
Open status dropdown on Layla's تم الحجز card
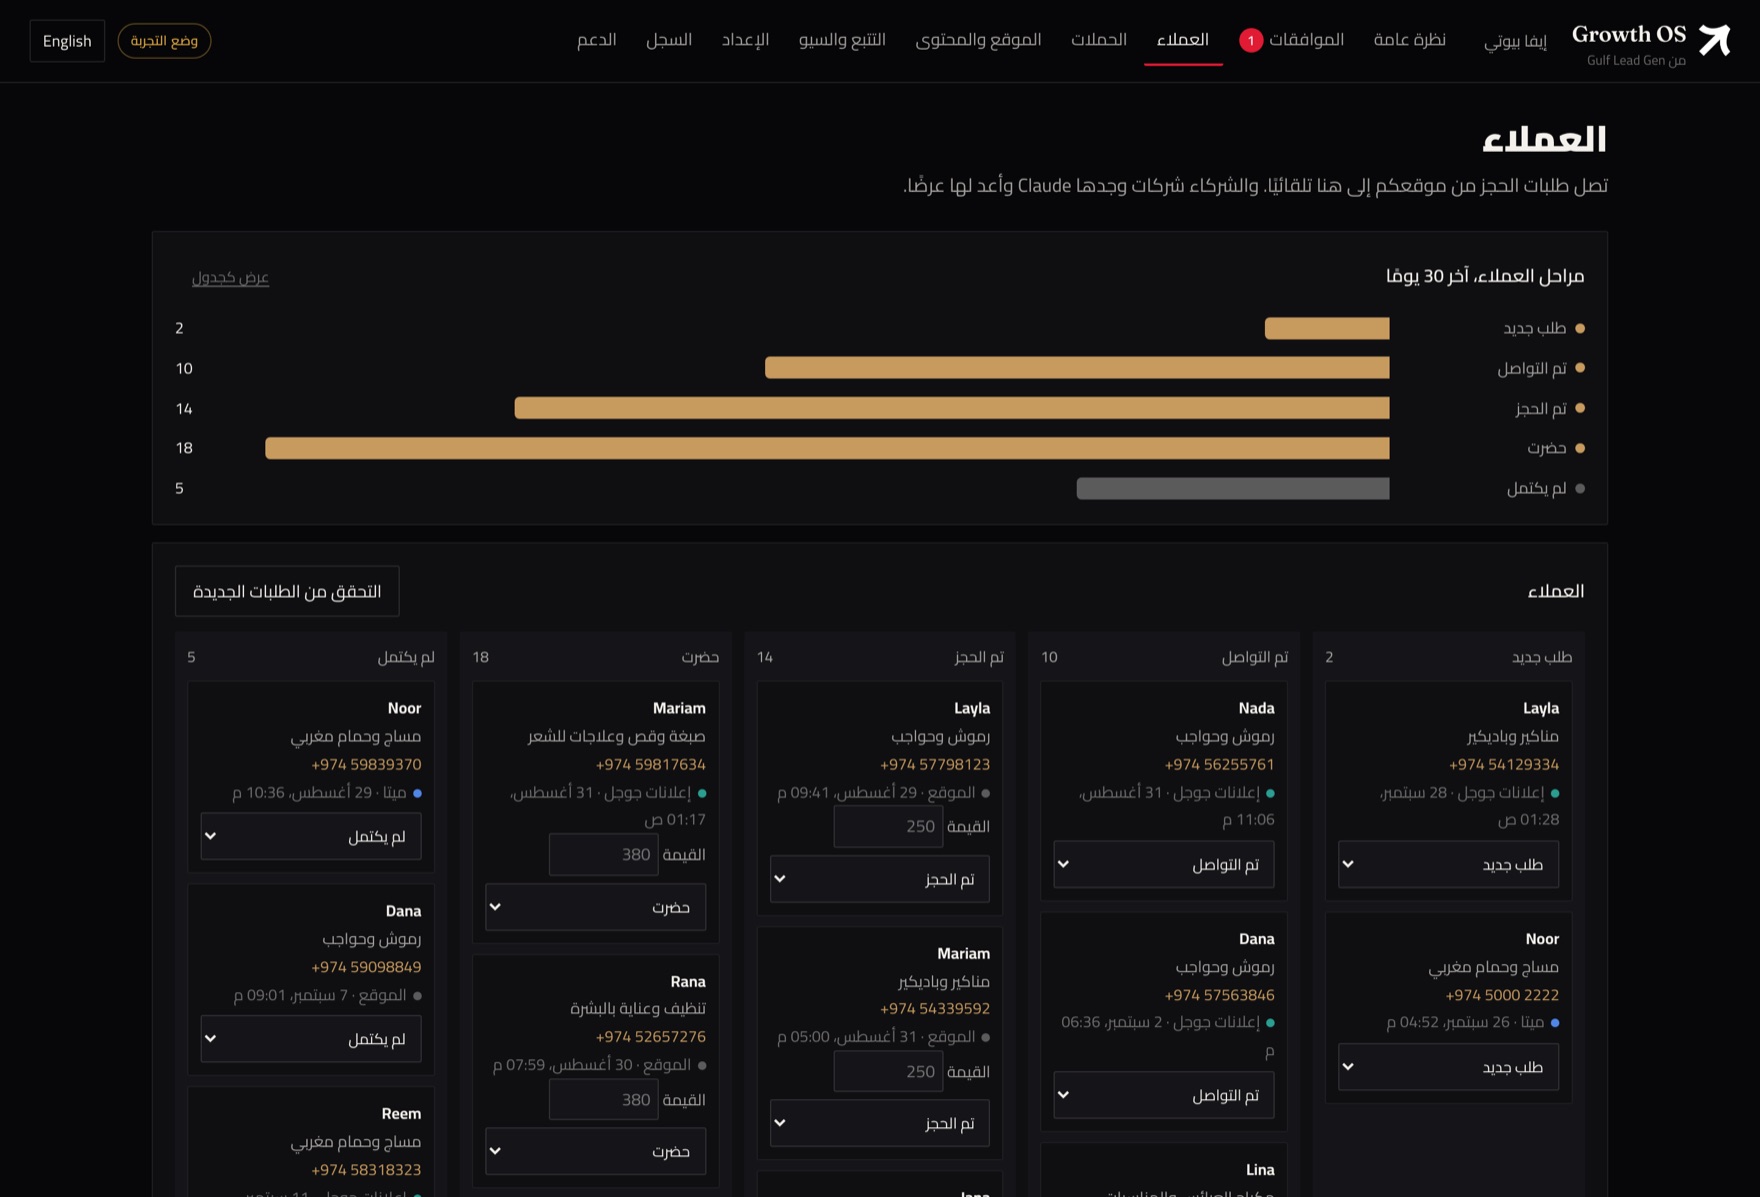click(x=880, y=879)
